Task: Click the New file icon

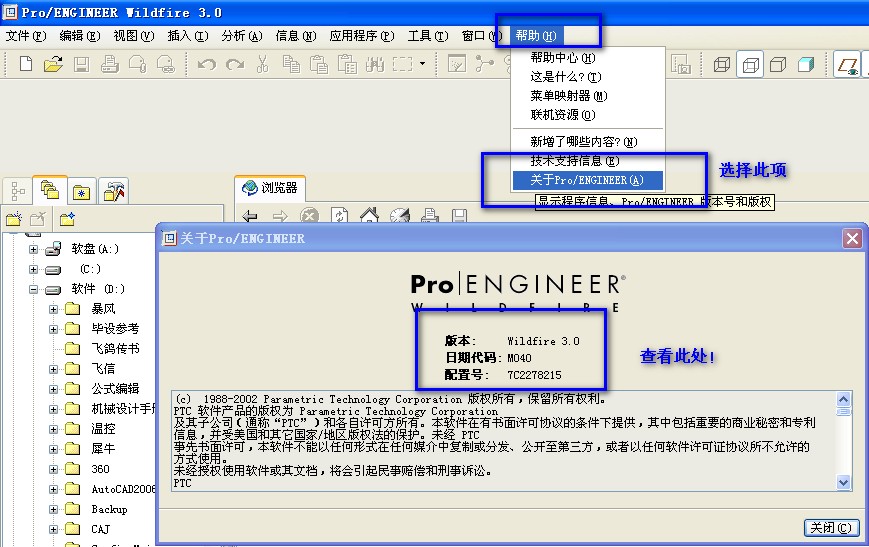Action: coord(25,64)
